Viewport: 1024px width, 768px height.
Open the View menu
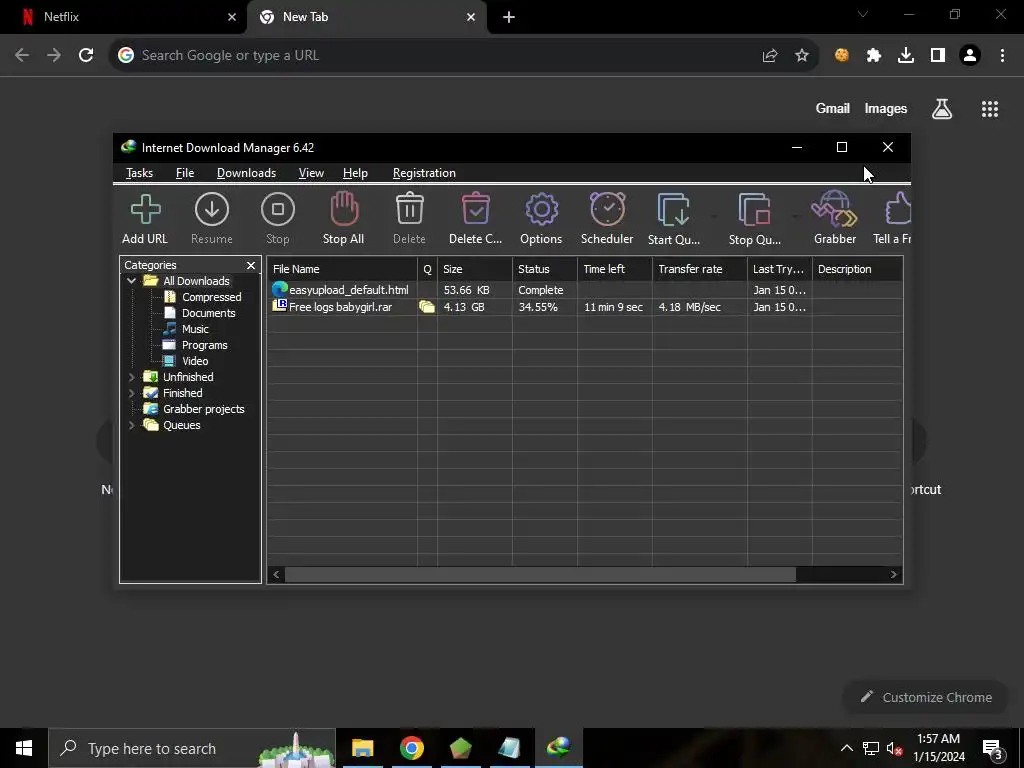click(311, 173)
